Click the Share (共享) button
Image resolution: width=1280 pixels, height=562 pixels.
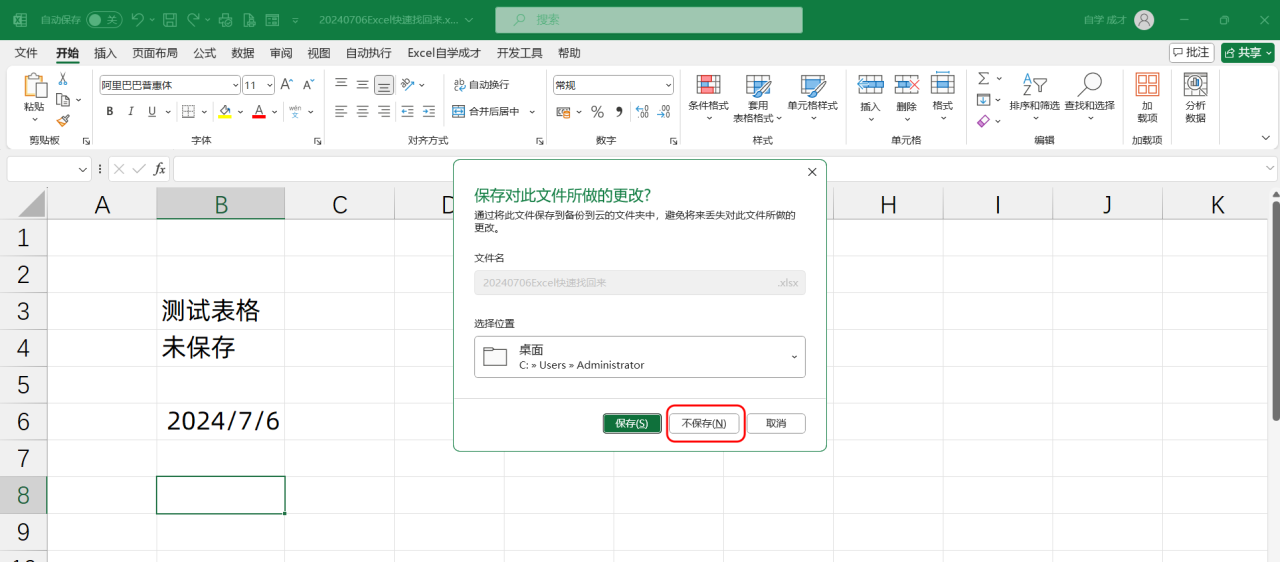coord(1247,53)
